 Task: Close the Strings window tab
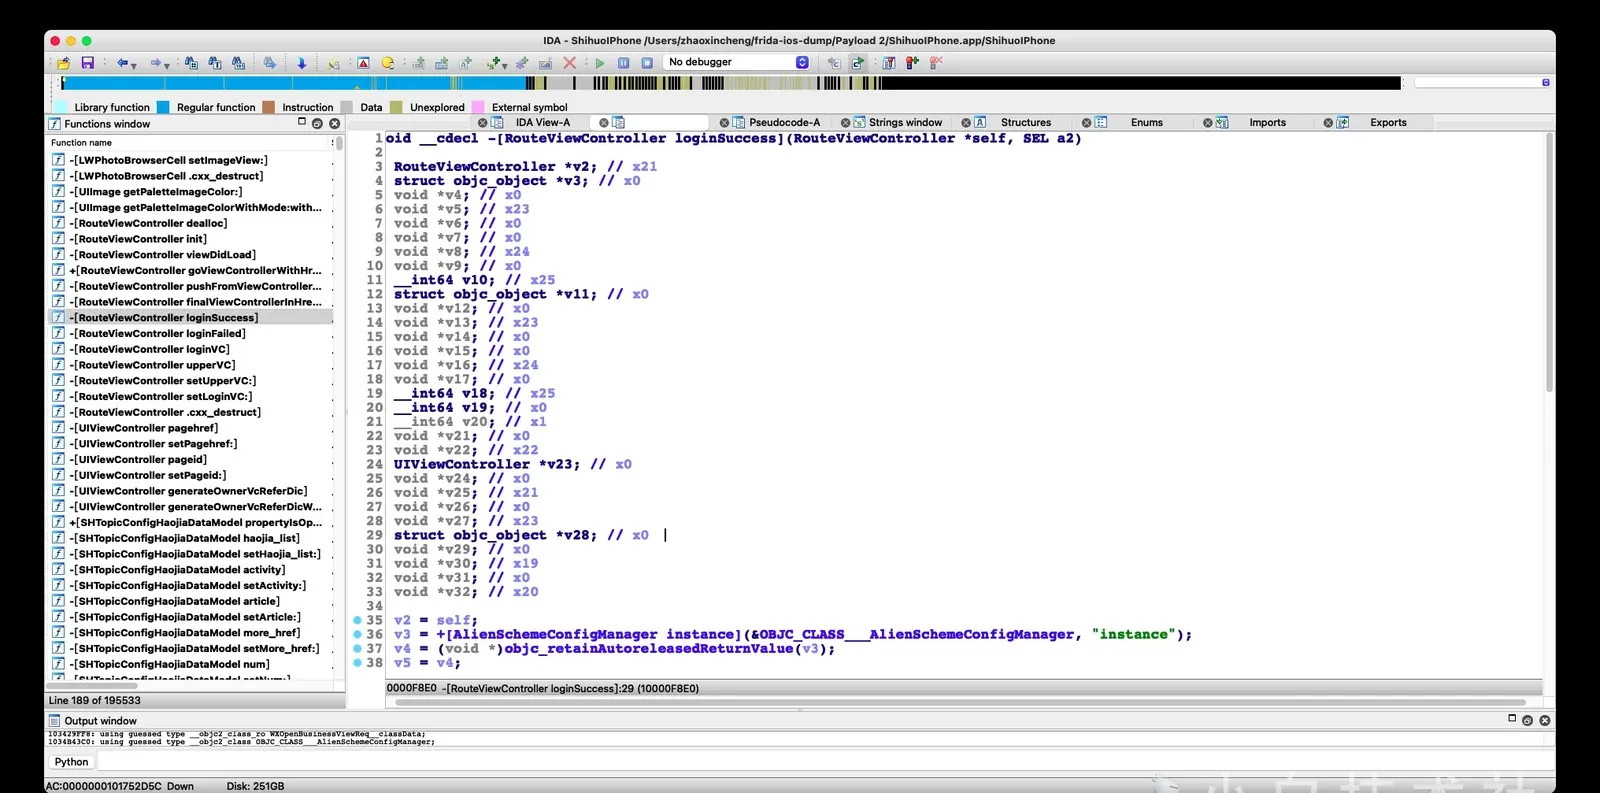click(845, 122)
